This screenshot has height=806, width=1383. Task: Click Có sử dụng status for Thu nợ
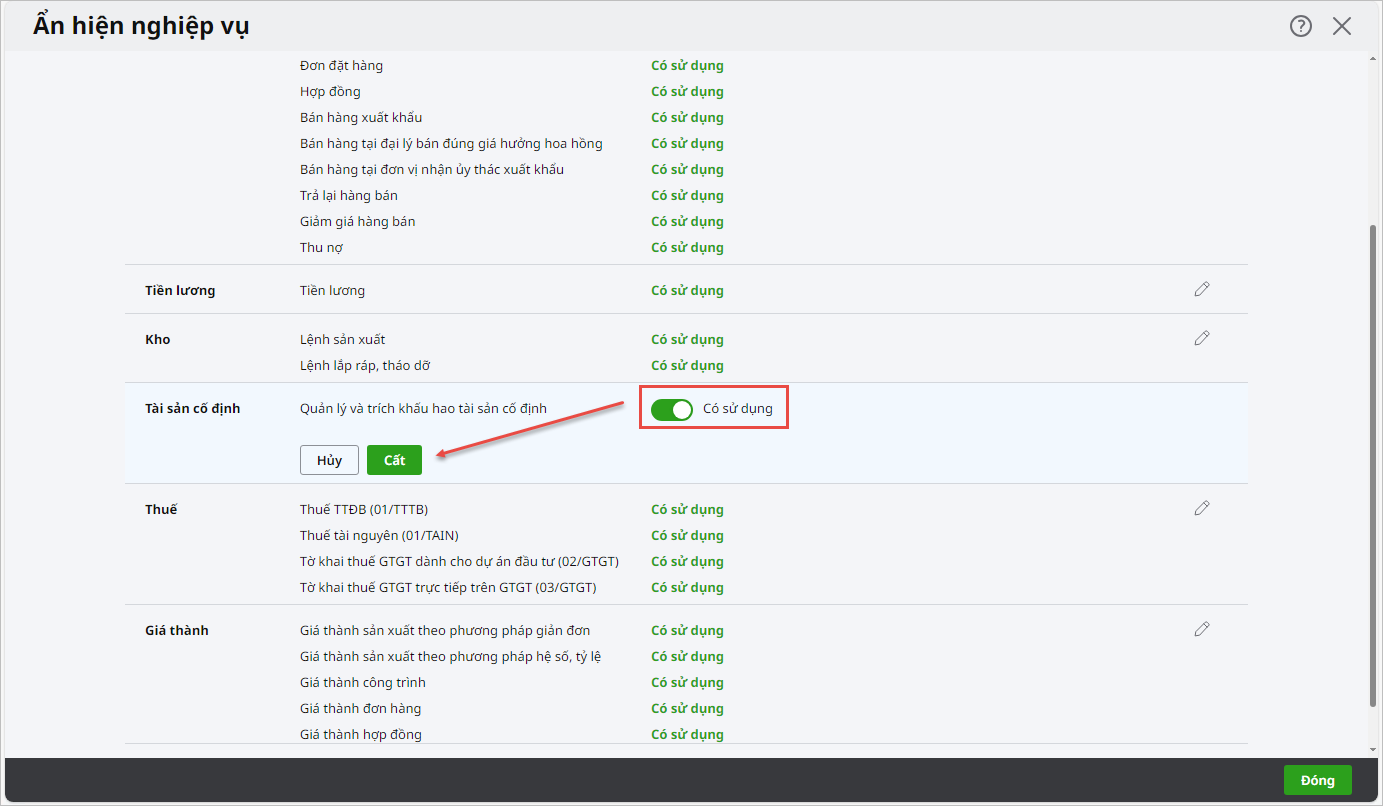point(687,248)
